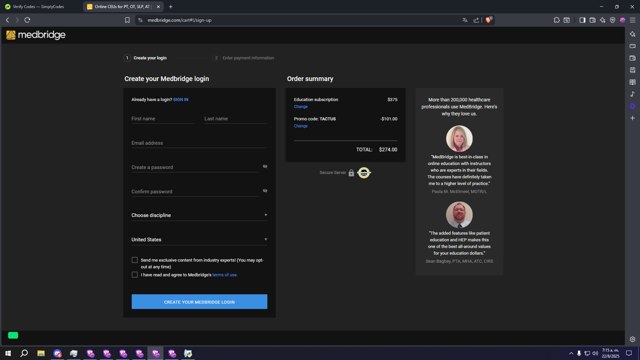
Task: Click the secure server badge icon
Action: click(364, 173)
